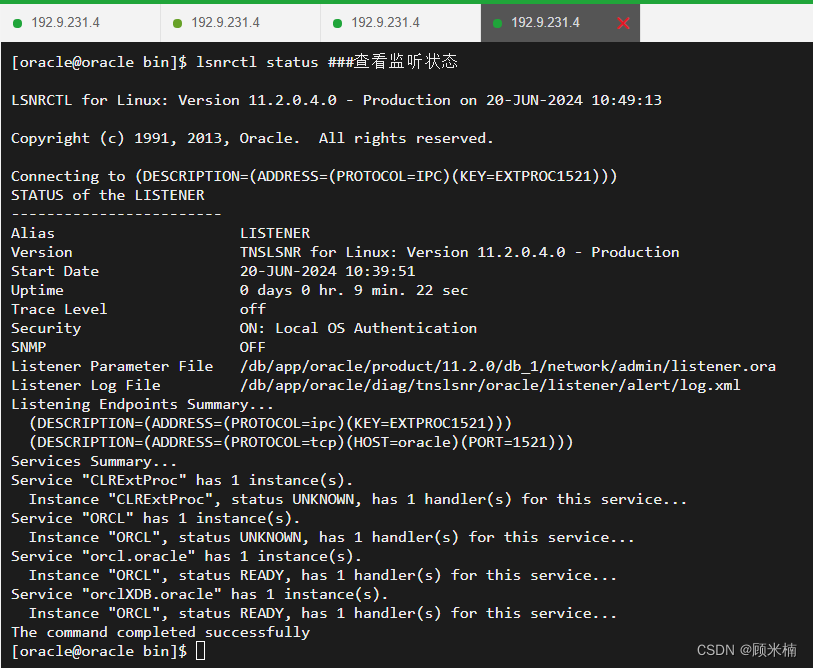Switch to the third 192.9.231.4 session tab
Viewport: 813px width, 668px height.
[401, 23]
